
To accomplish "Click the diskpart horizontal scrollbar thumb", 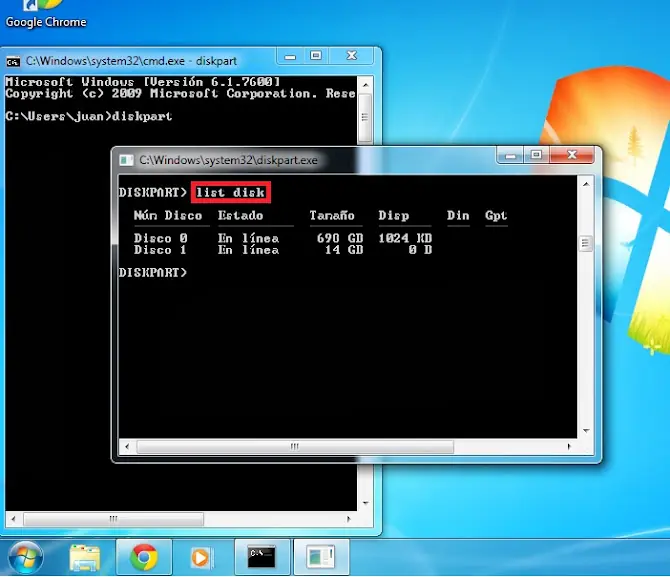I will pyautogui.click(x=294, y=446).
